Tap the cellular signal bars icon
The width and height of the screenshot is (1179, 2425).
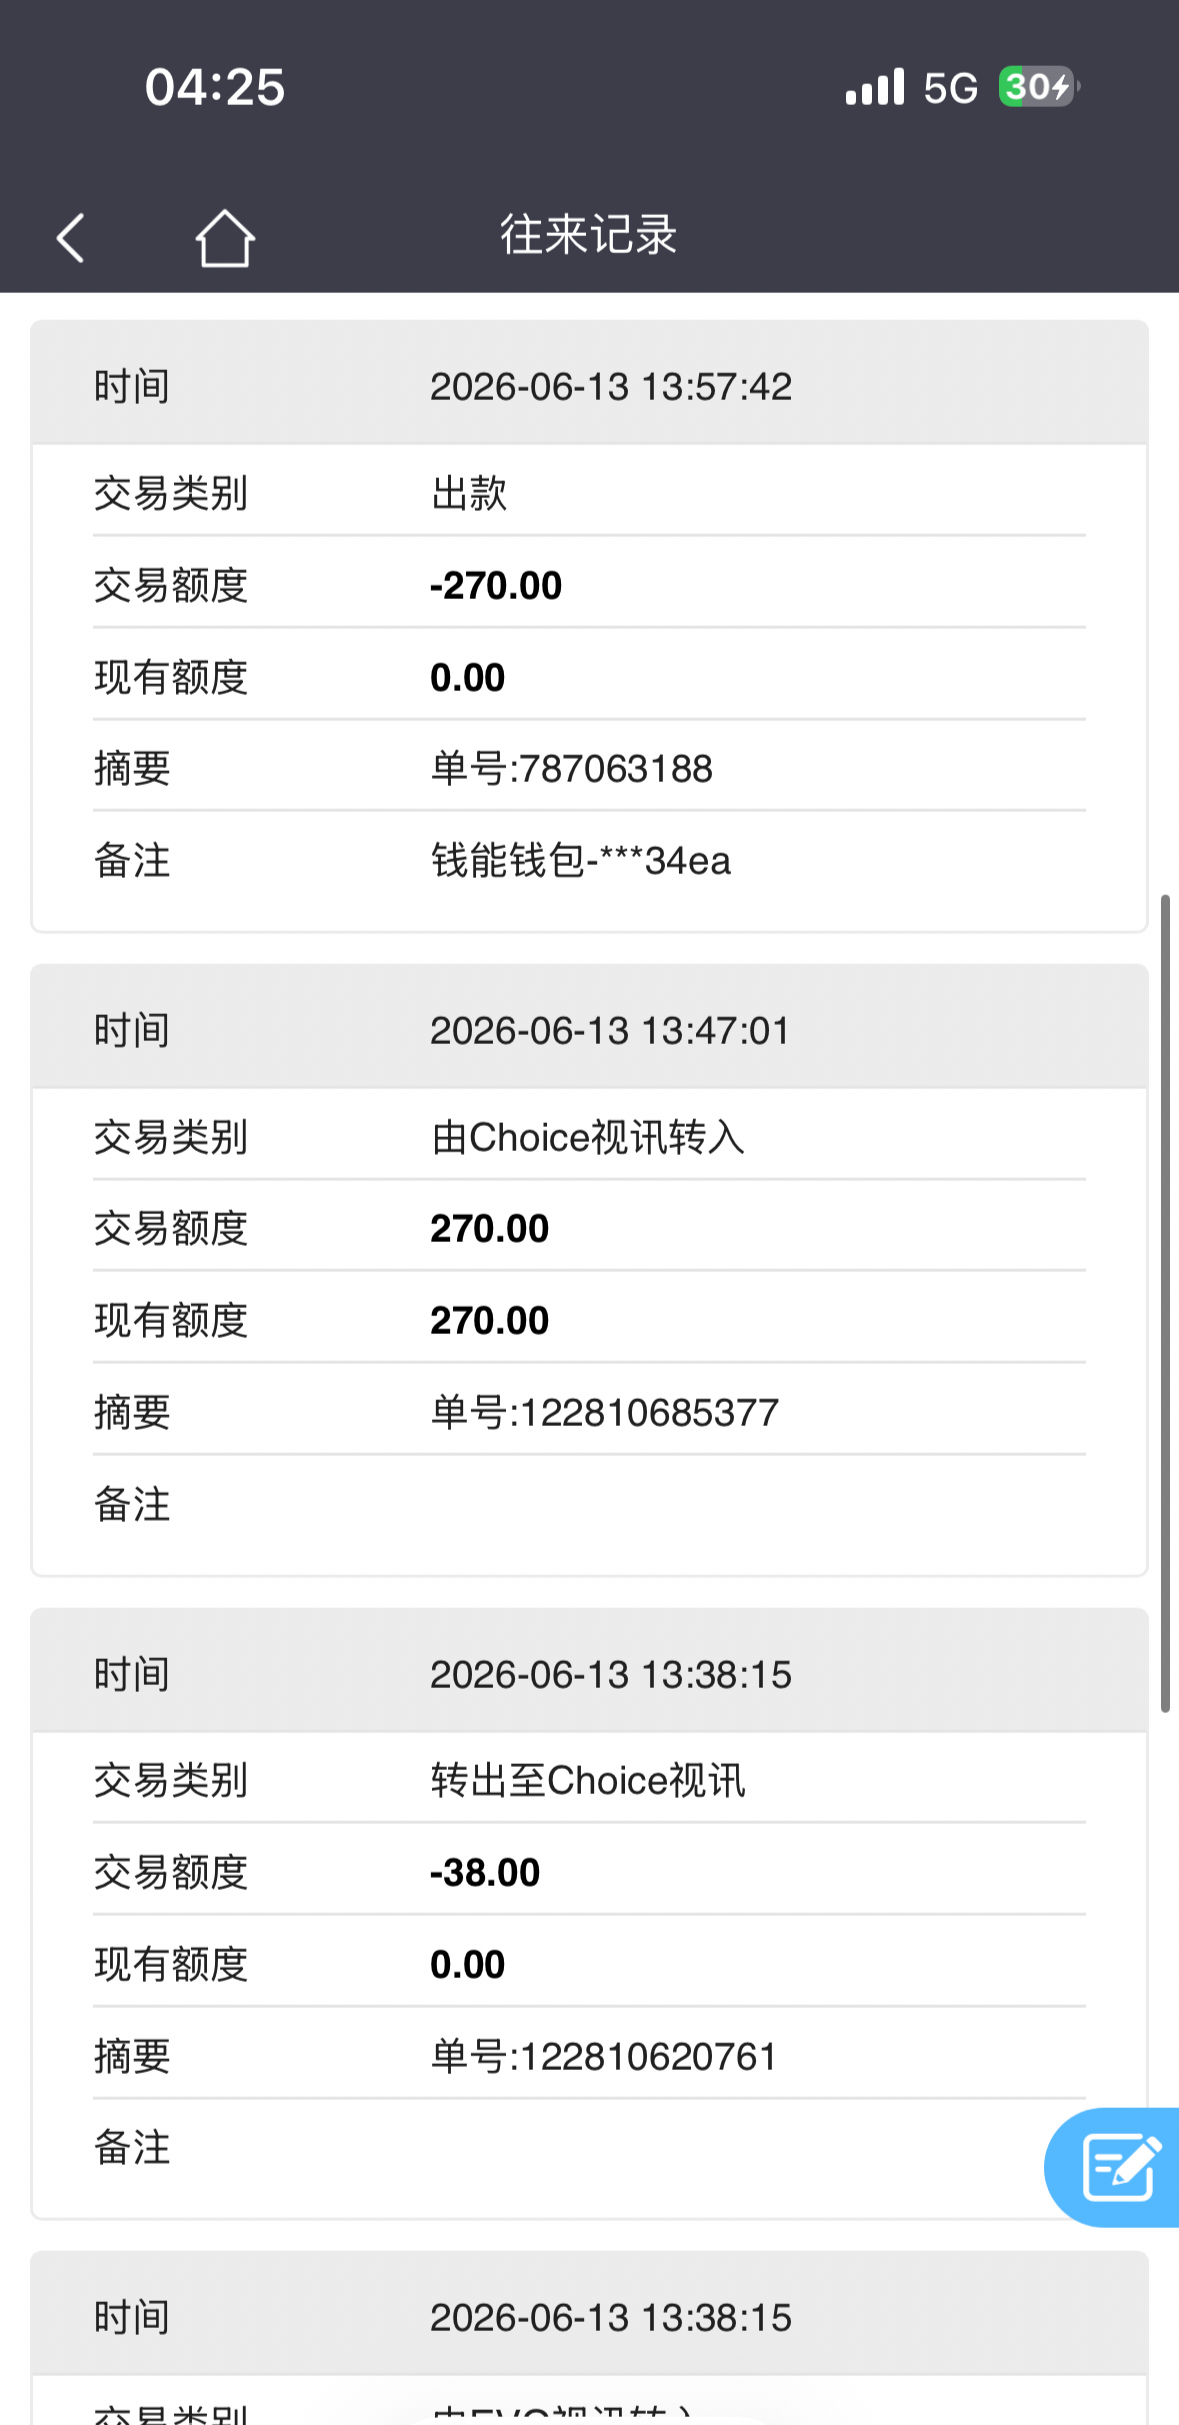pyautogui.click(x=875, y=87)
